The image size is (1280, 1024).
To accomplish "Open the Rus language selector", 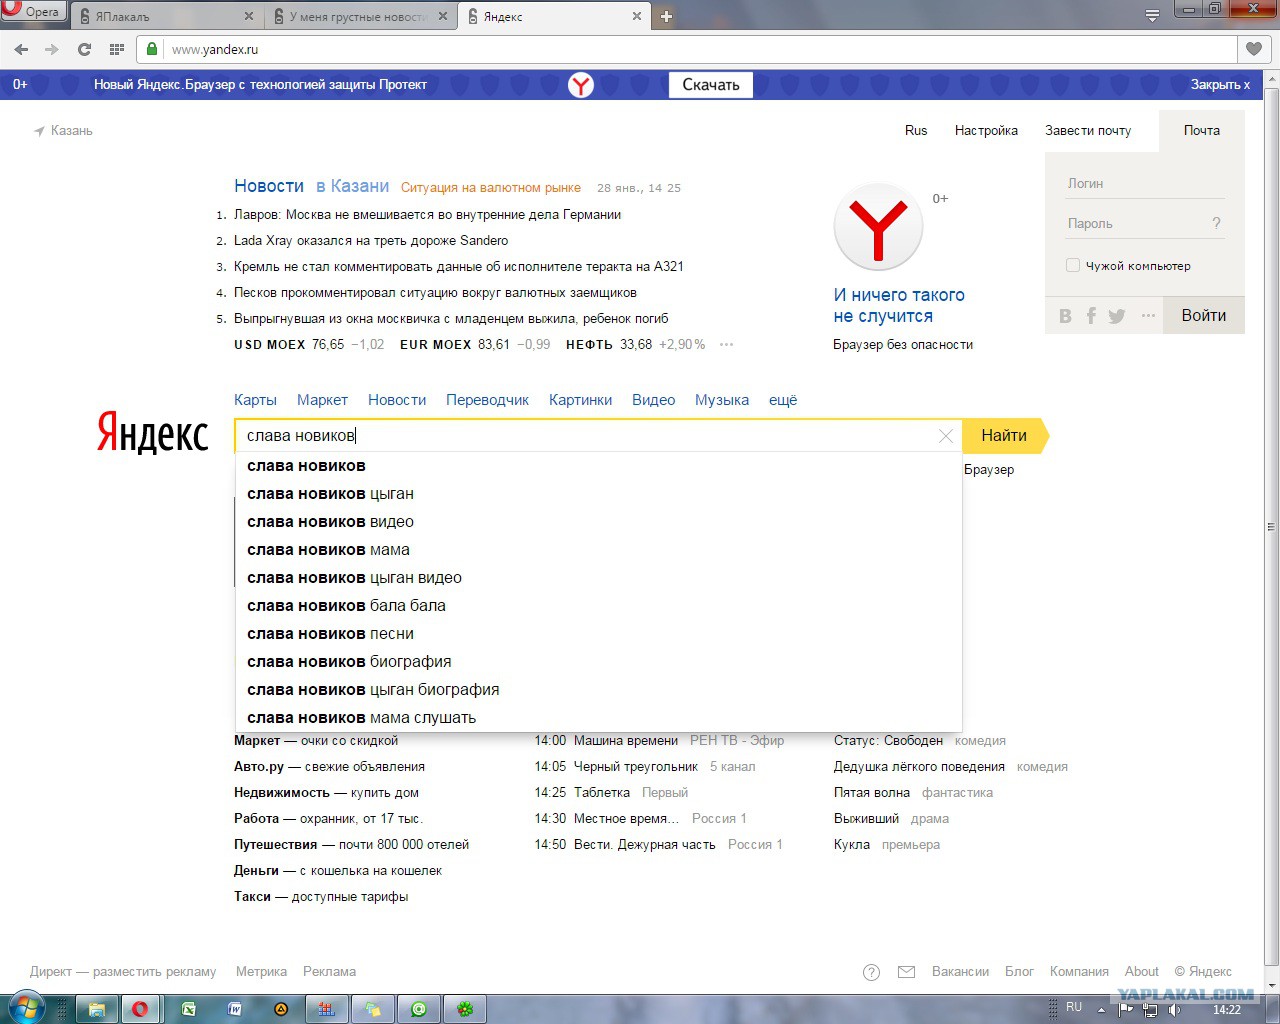I will [916, 131].
